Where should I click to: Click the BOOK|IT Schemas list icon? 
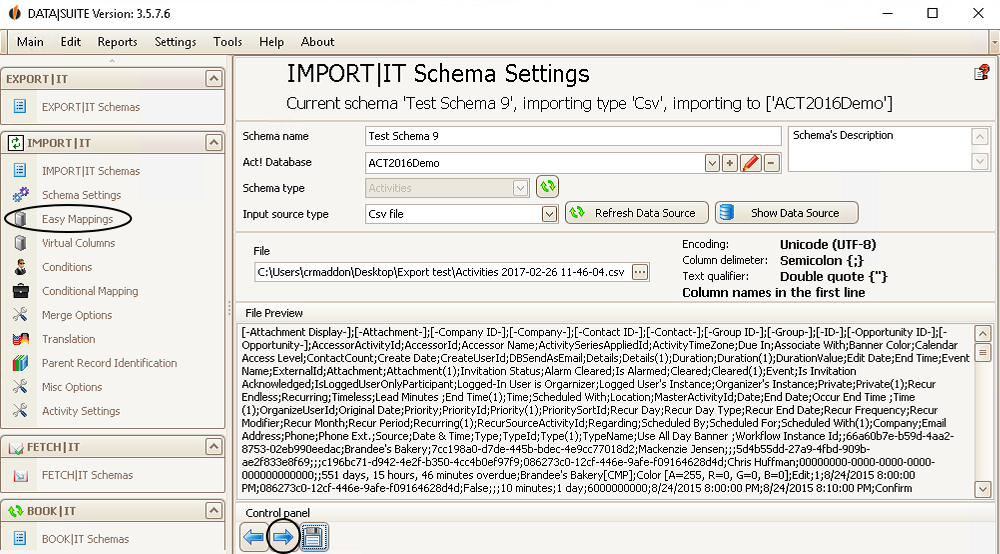(x=20, y=538)
